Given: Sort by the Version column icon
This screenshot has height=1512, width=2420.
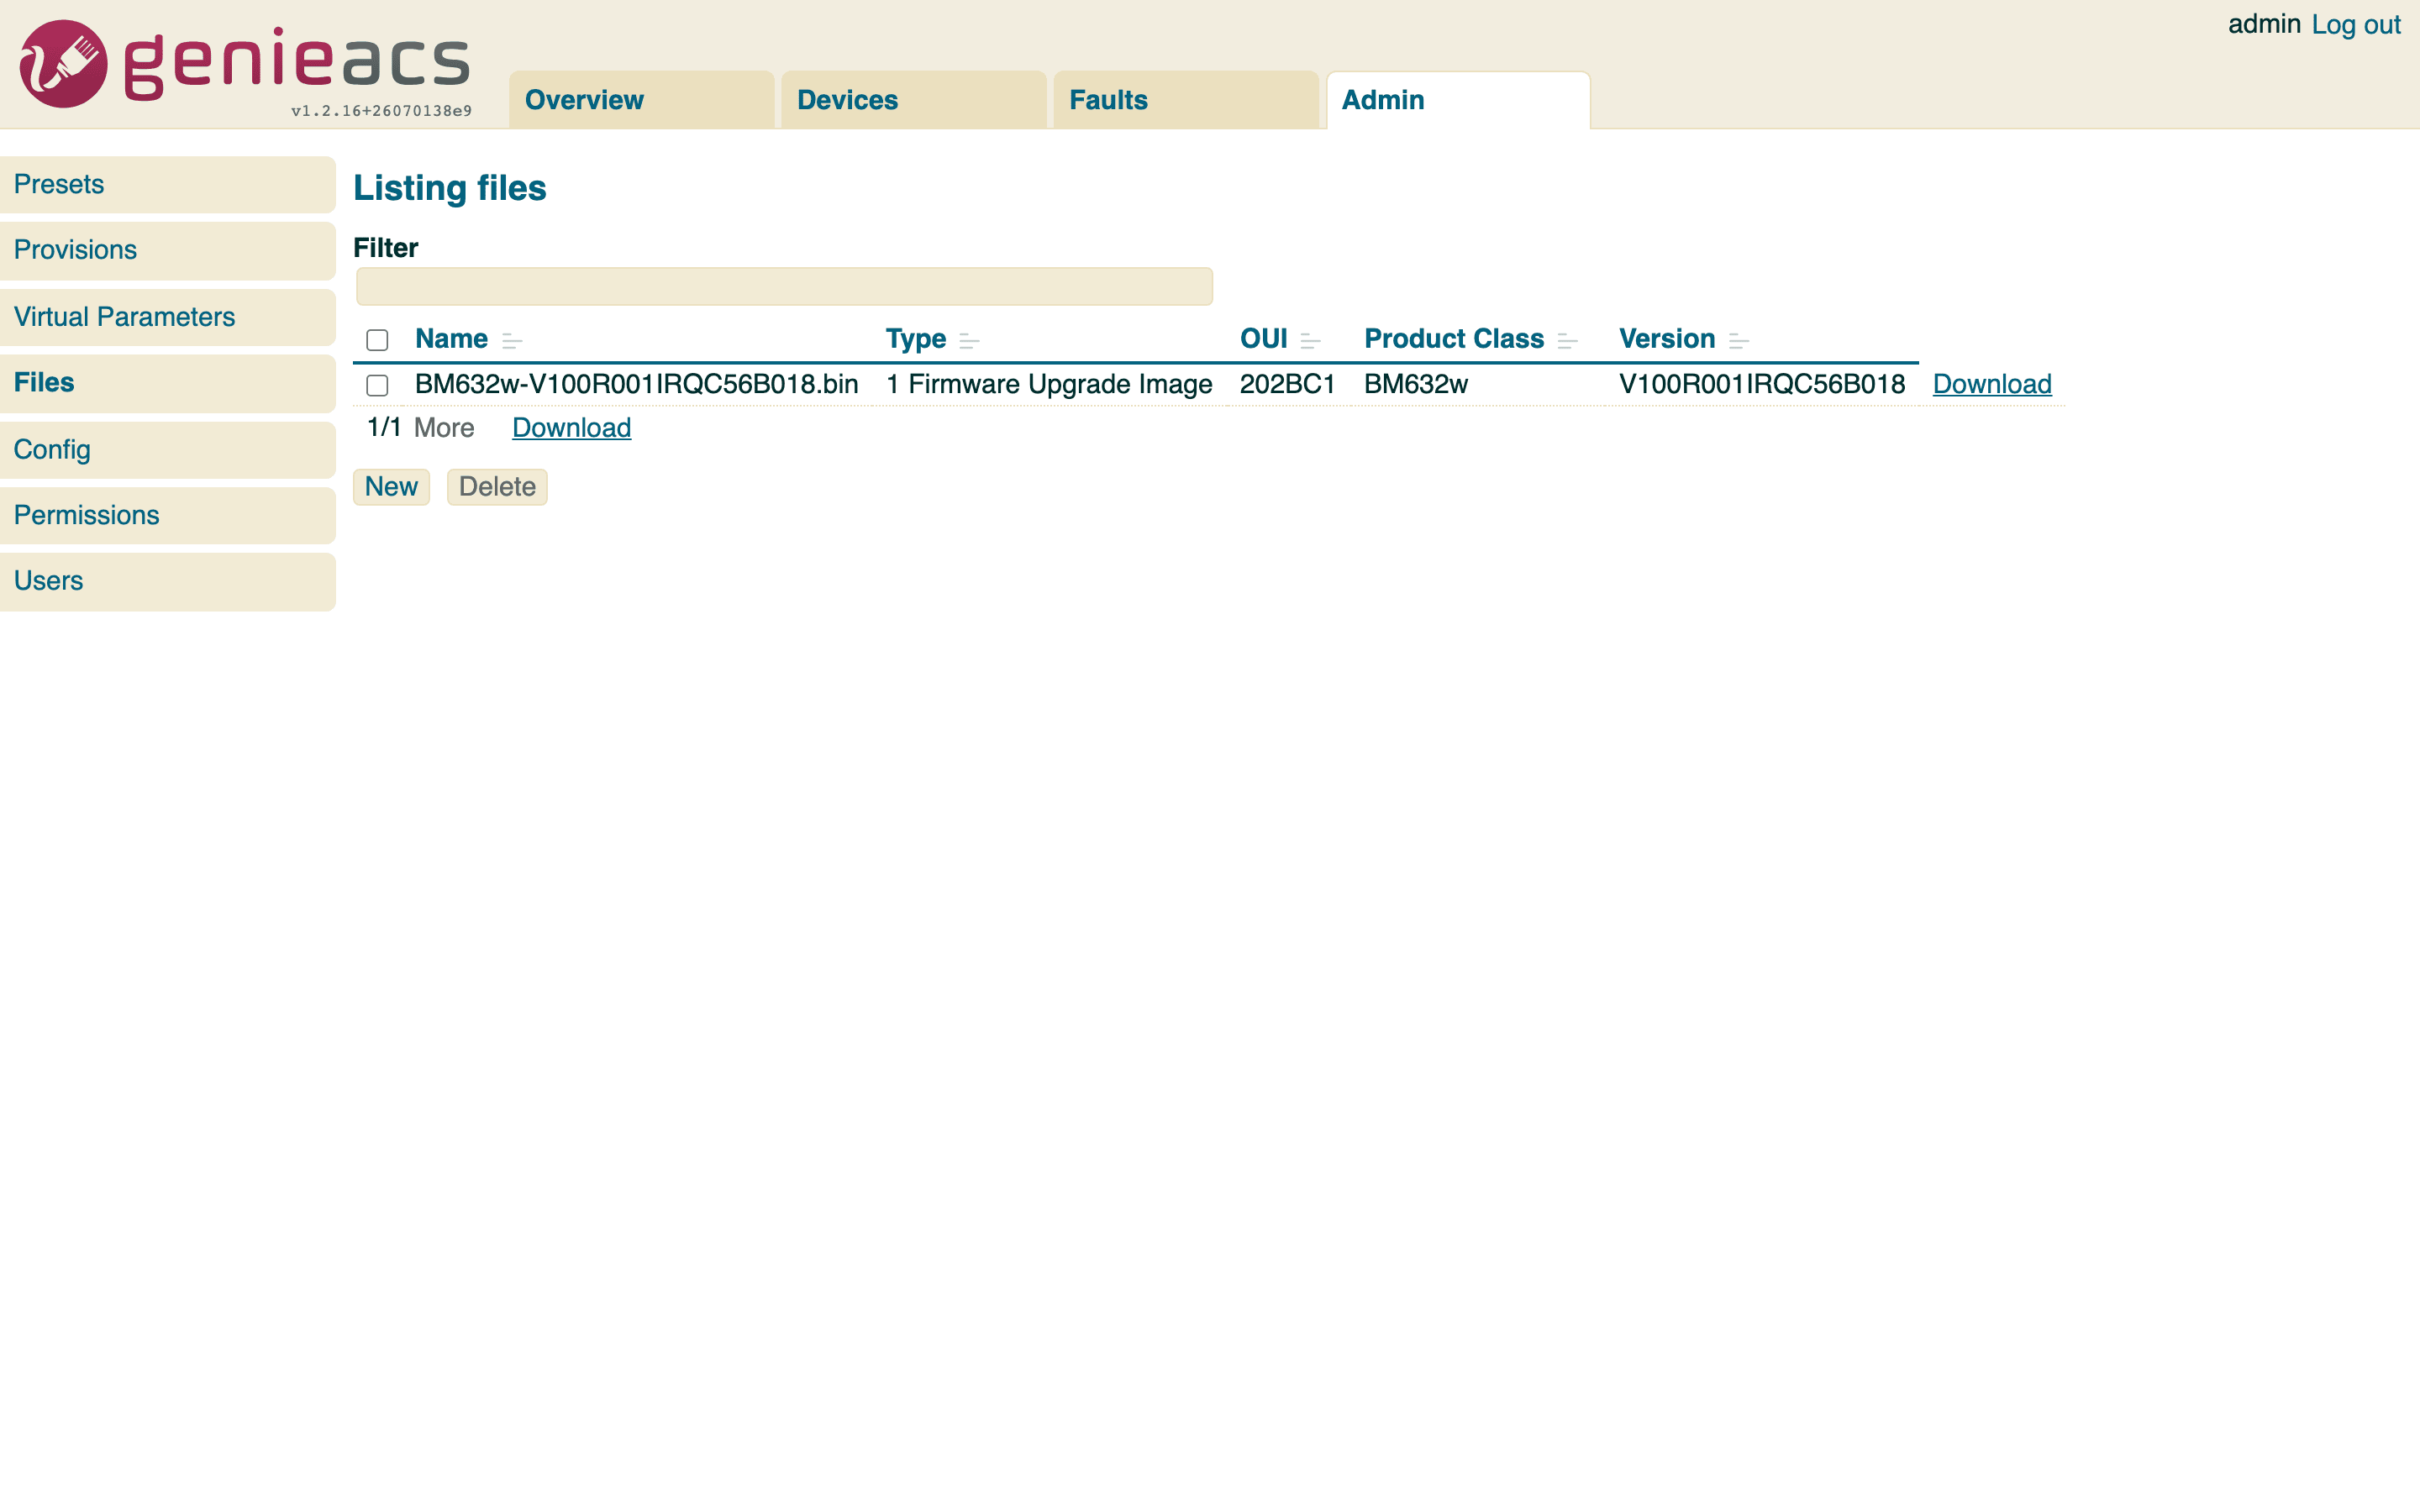Looking at the screenshot, I should point(1738,341).
